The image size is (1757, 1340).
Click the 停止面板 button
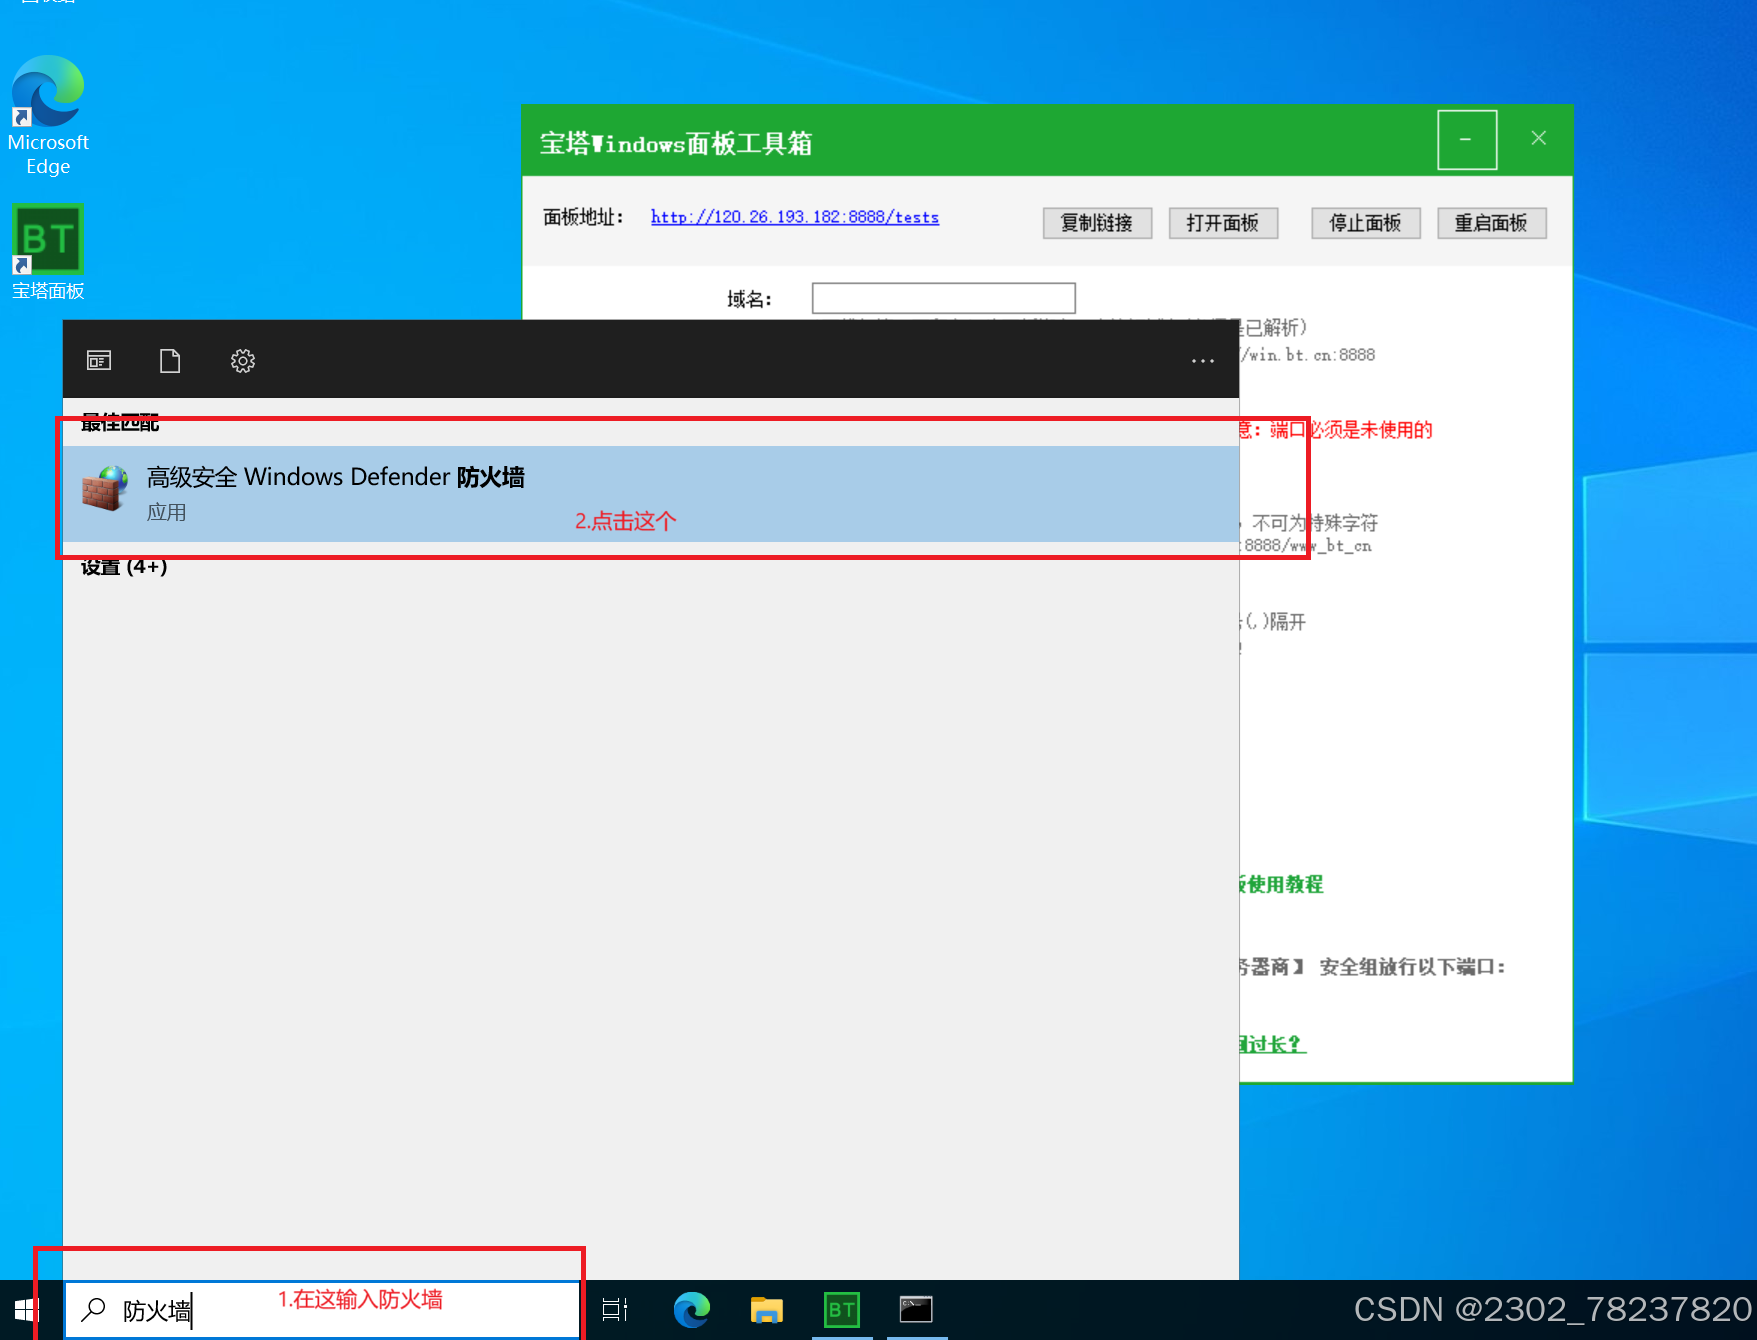tap(1365, 223)
